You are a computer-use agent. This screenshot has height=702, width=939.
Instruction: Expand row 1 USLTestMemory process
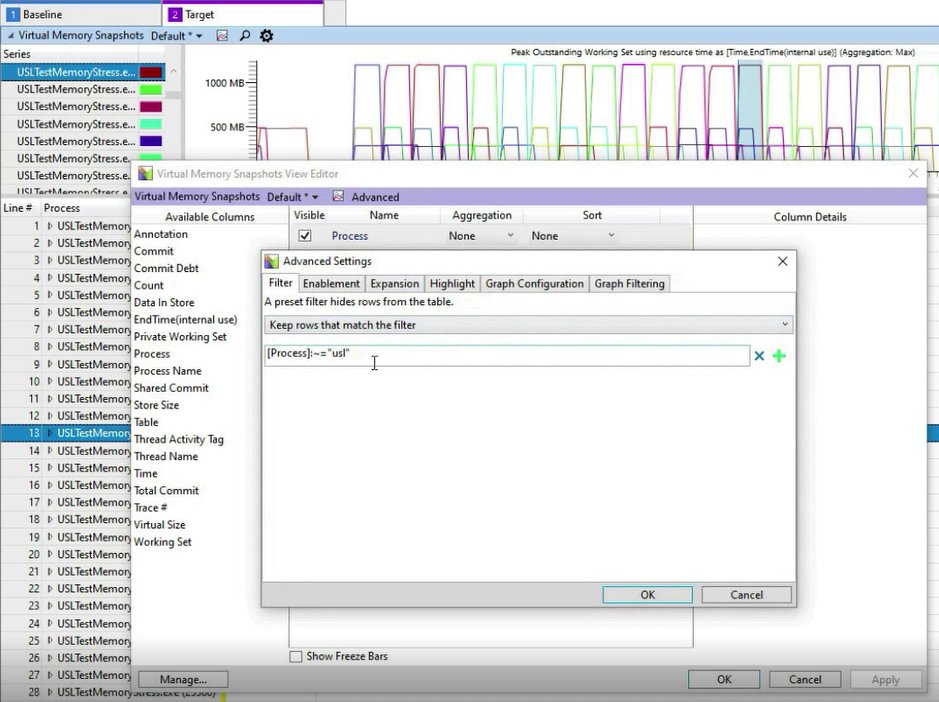coord(50,226)
